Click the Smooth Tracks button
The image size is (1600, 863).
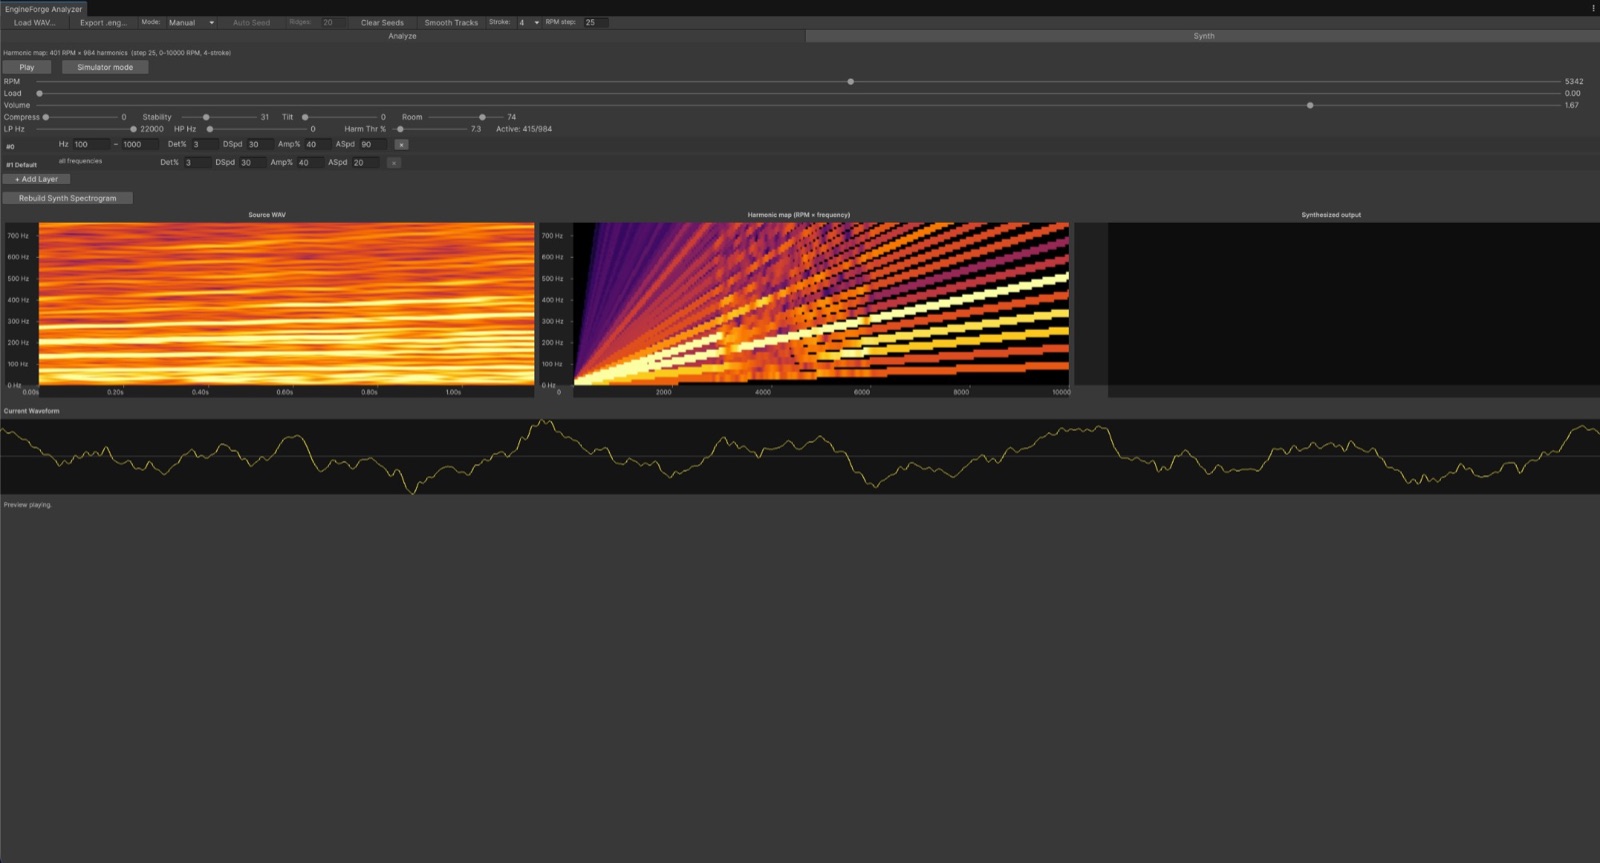pos(451,22)
